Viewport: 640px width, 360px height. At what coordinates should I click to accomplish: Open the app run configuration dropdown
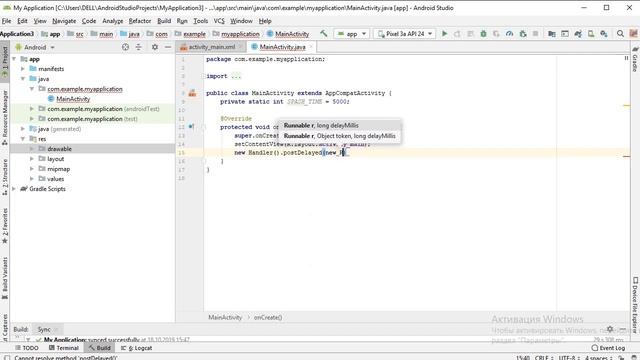[x=352, y=34]
